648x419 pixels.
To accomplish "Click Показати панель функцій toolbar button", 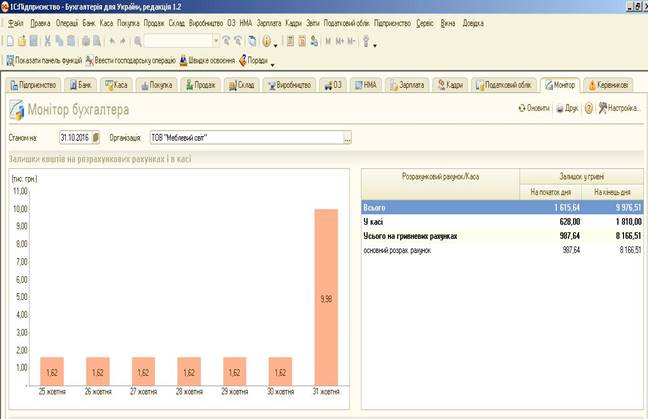I will (47, 60).
